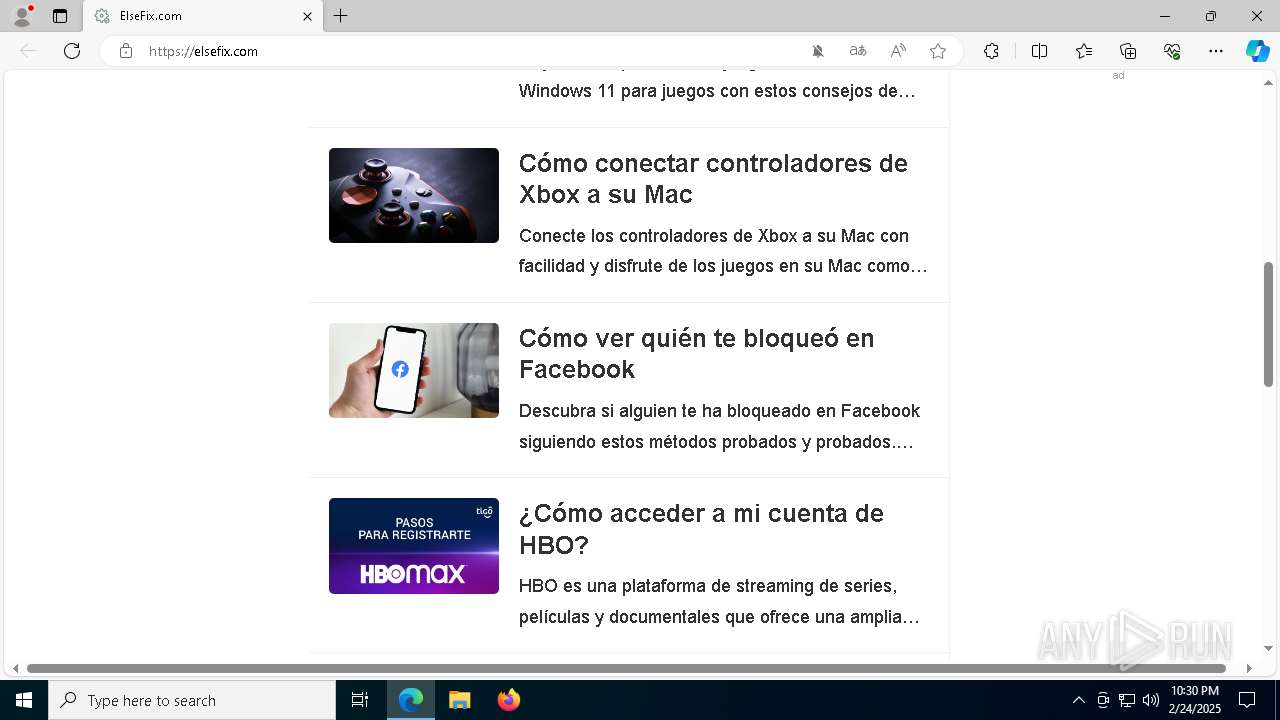Open a new tab with plus button

(341, 16)
